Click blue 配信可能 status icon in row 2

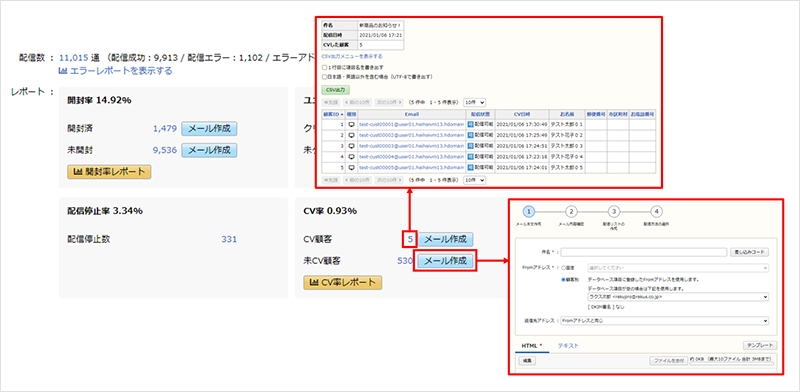[470, 135]
